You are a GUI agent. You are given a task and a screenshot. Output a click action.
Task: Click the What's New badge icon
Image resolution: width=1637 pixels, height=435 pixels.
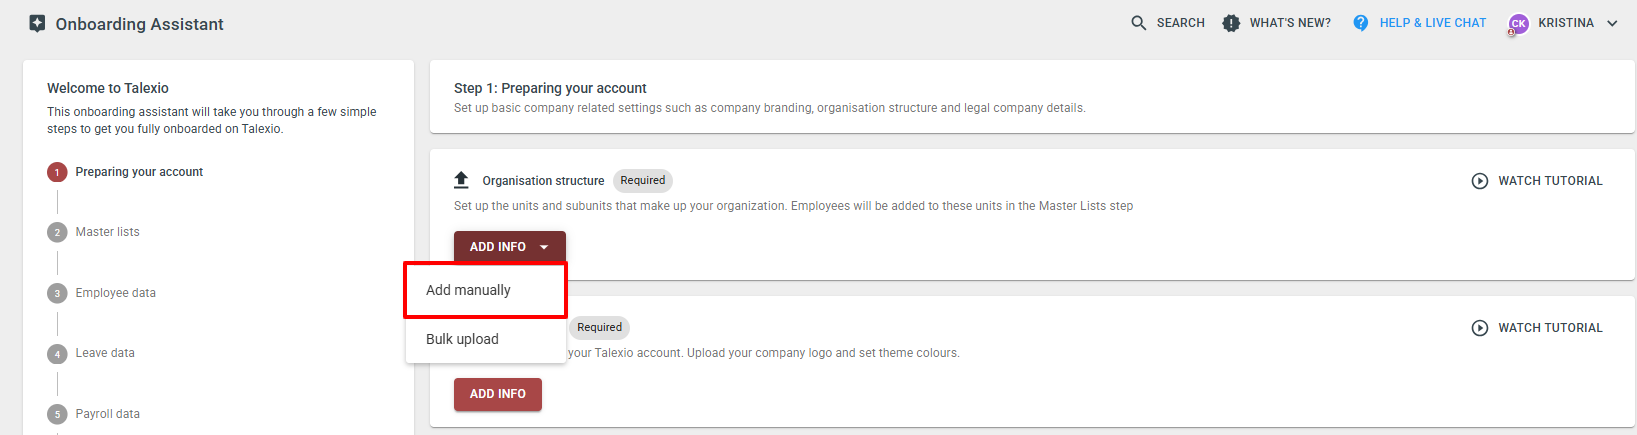click(1231, 23)
